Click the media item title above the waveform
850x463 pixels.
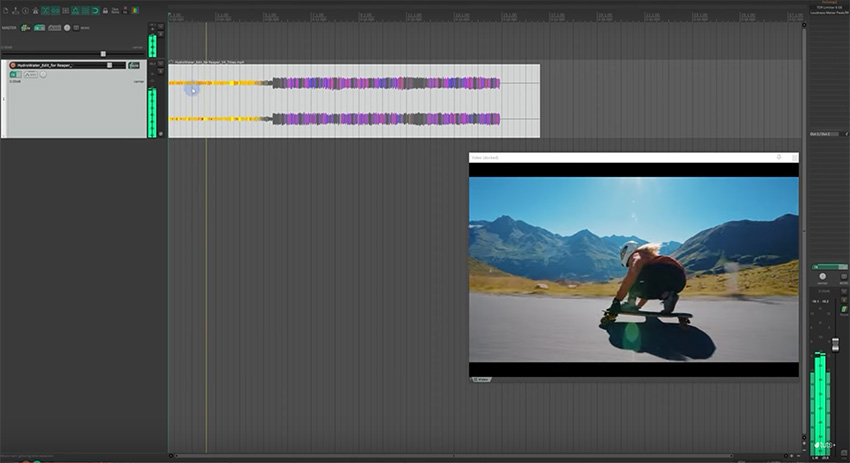coord(209,62)
